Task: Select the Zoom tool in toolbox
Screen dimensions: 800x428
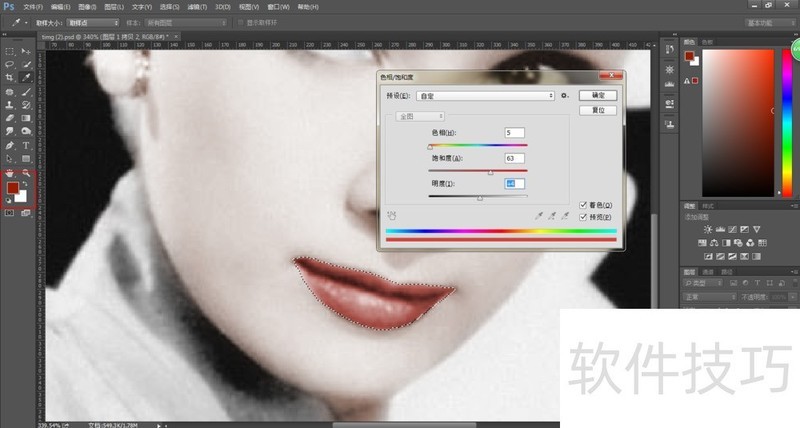Action: tap(25, 172)
